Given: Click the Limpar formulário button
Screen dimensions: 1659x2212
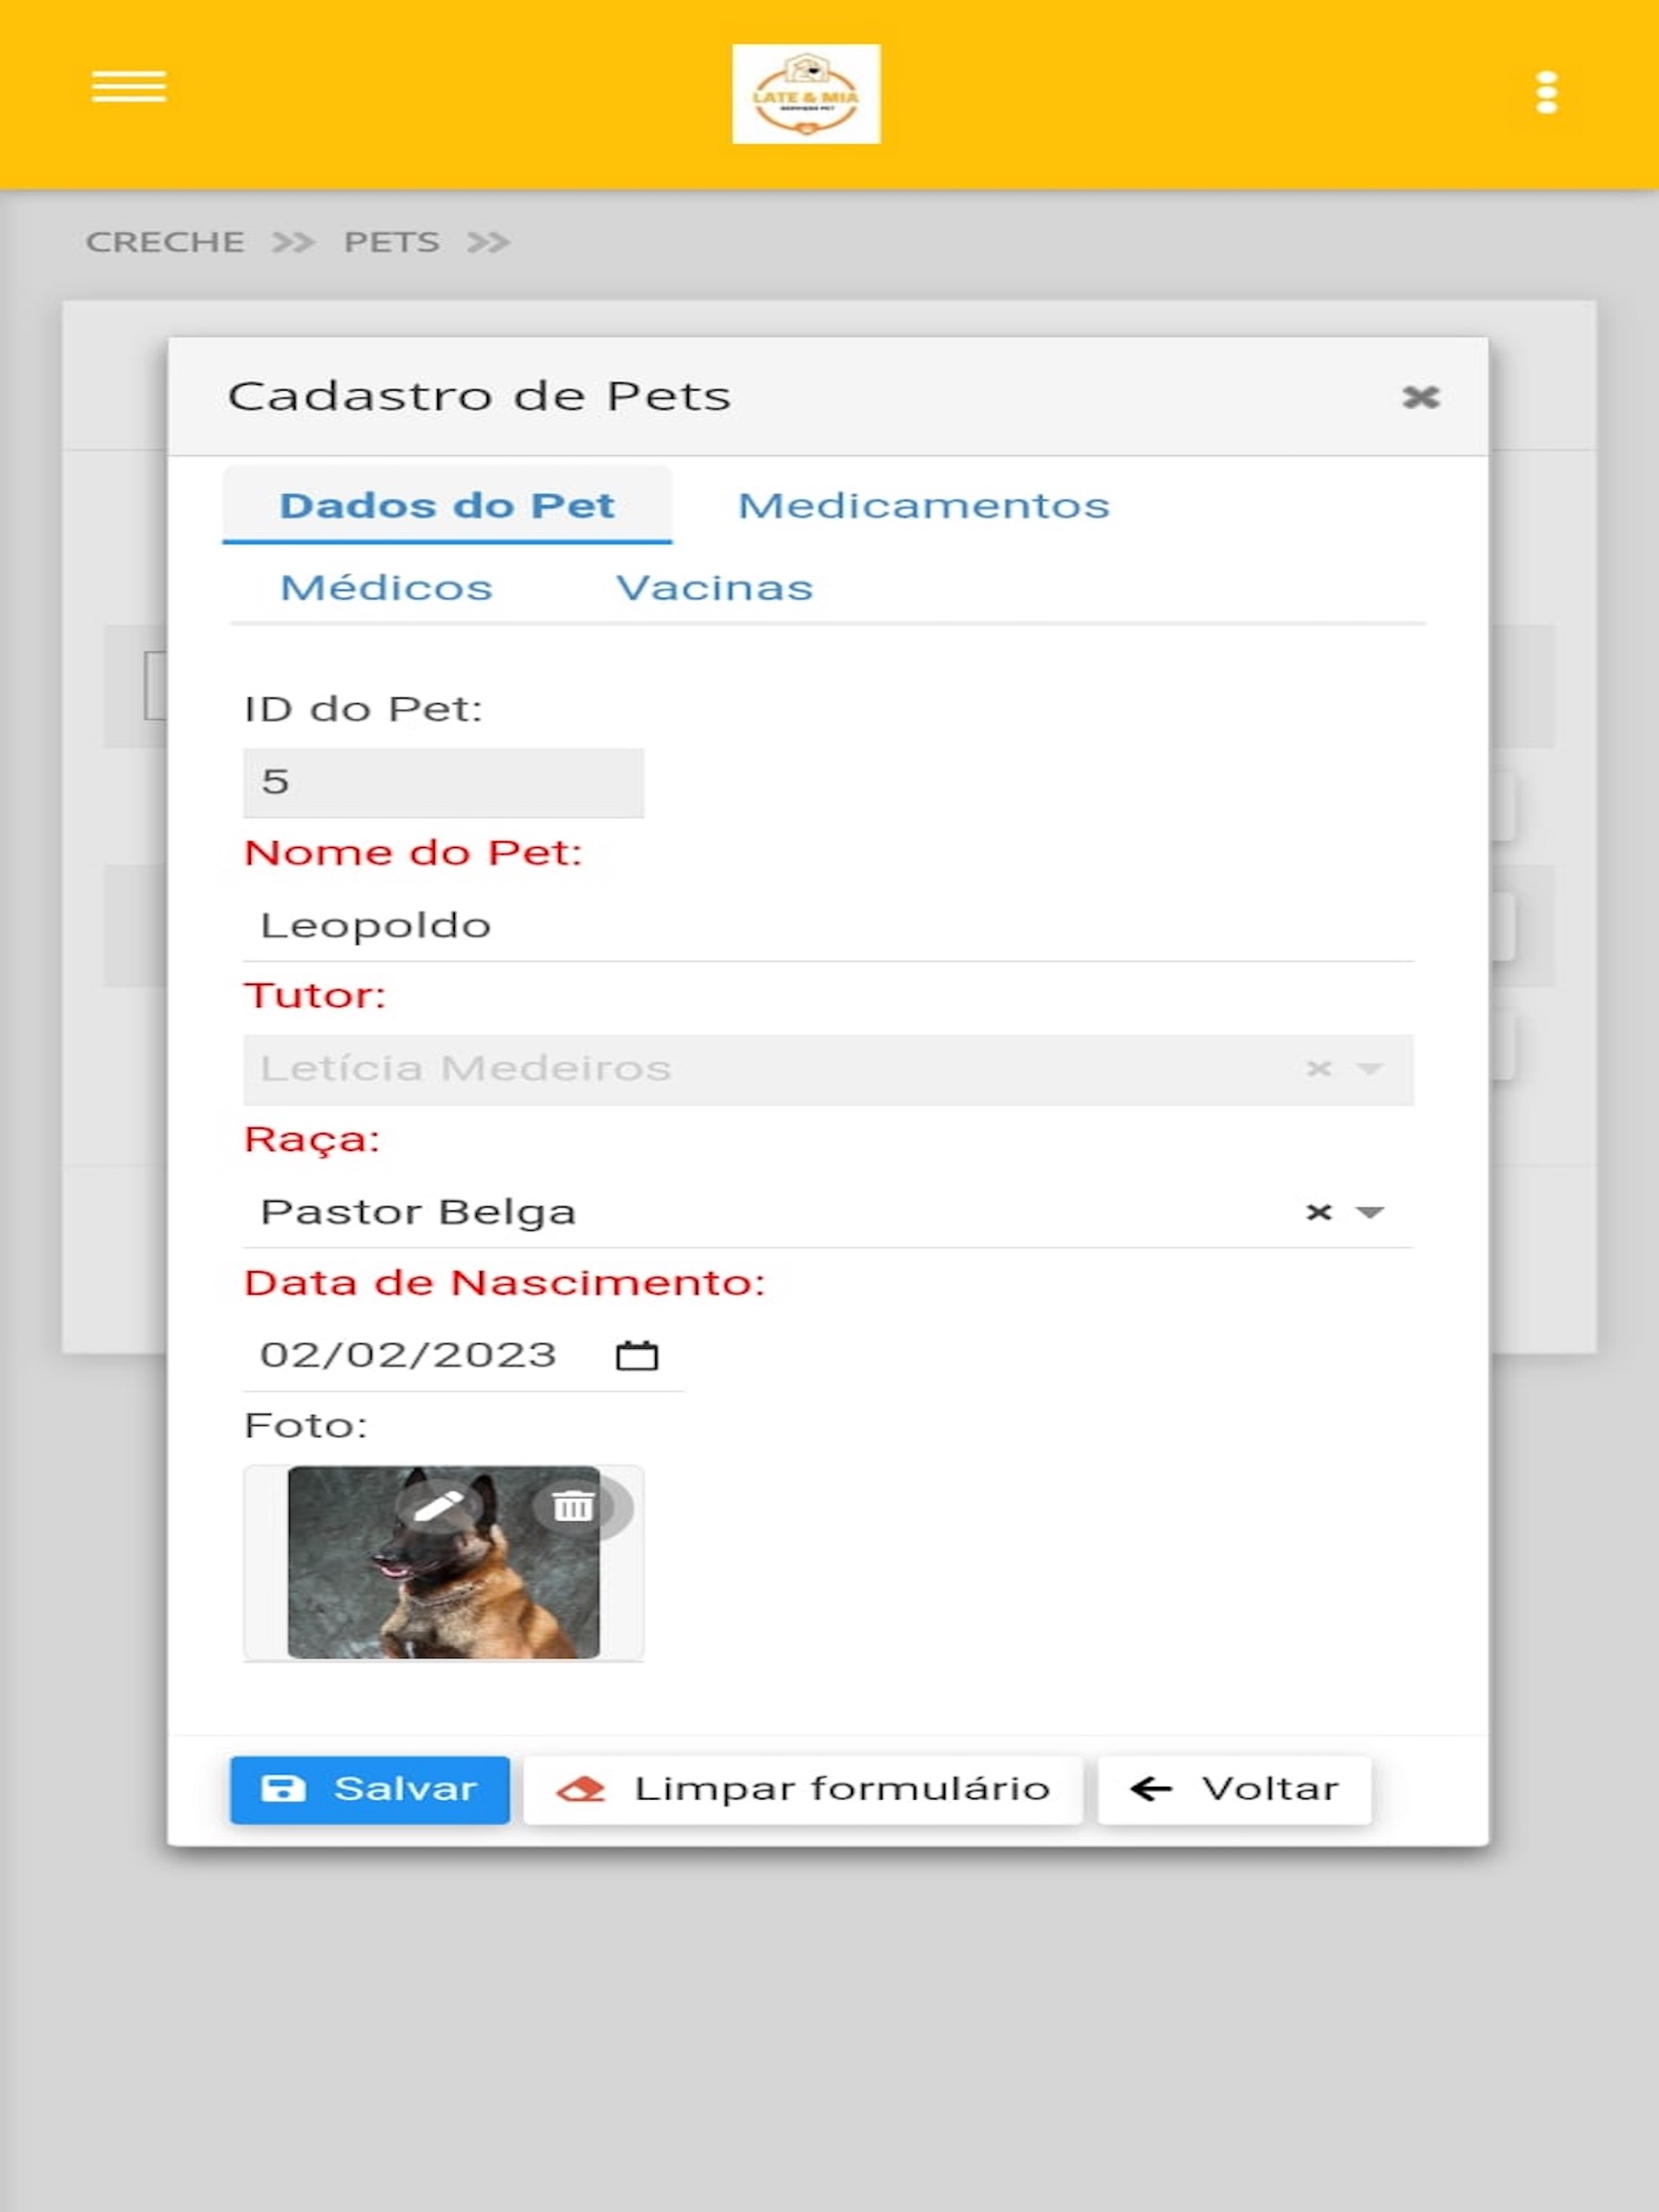Looking at the screenshot, I should (x=803, y=1789).
